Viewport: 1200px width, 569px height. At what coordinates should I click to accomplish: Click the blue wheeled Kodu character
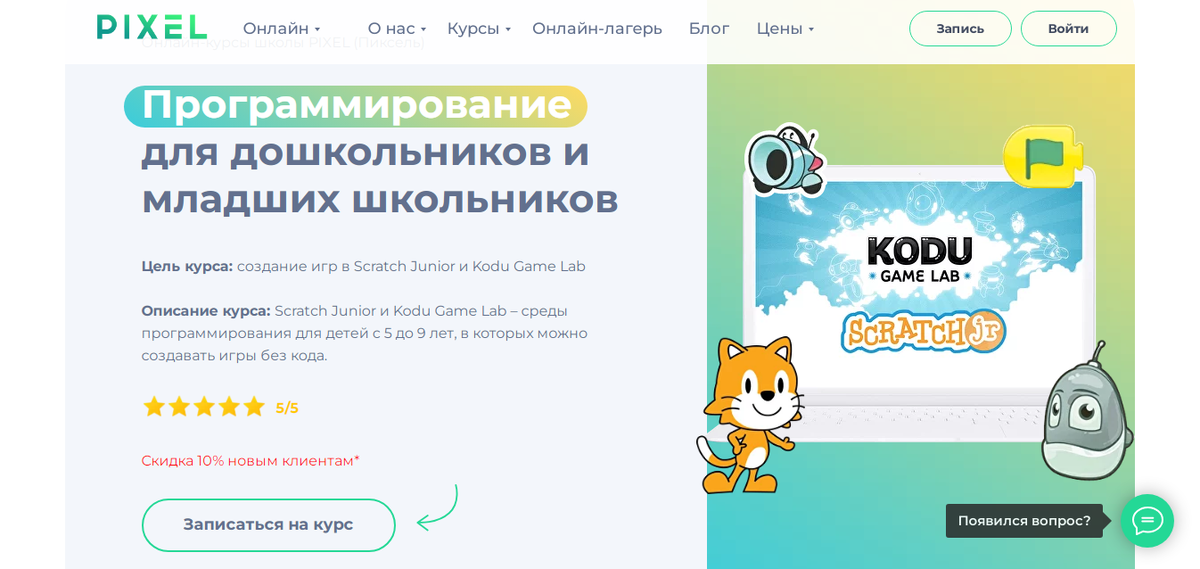click(x=785, y=160)
